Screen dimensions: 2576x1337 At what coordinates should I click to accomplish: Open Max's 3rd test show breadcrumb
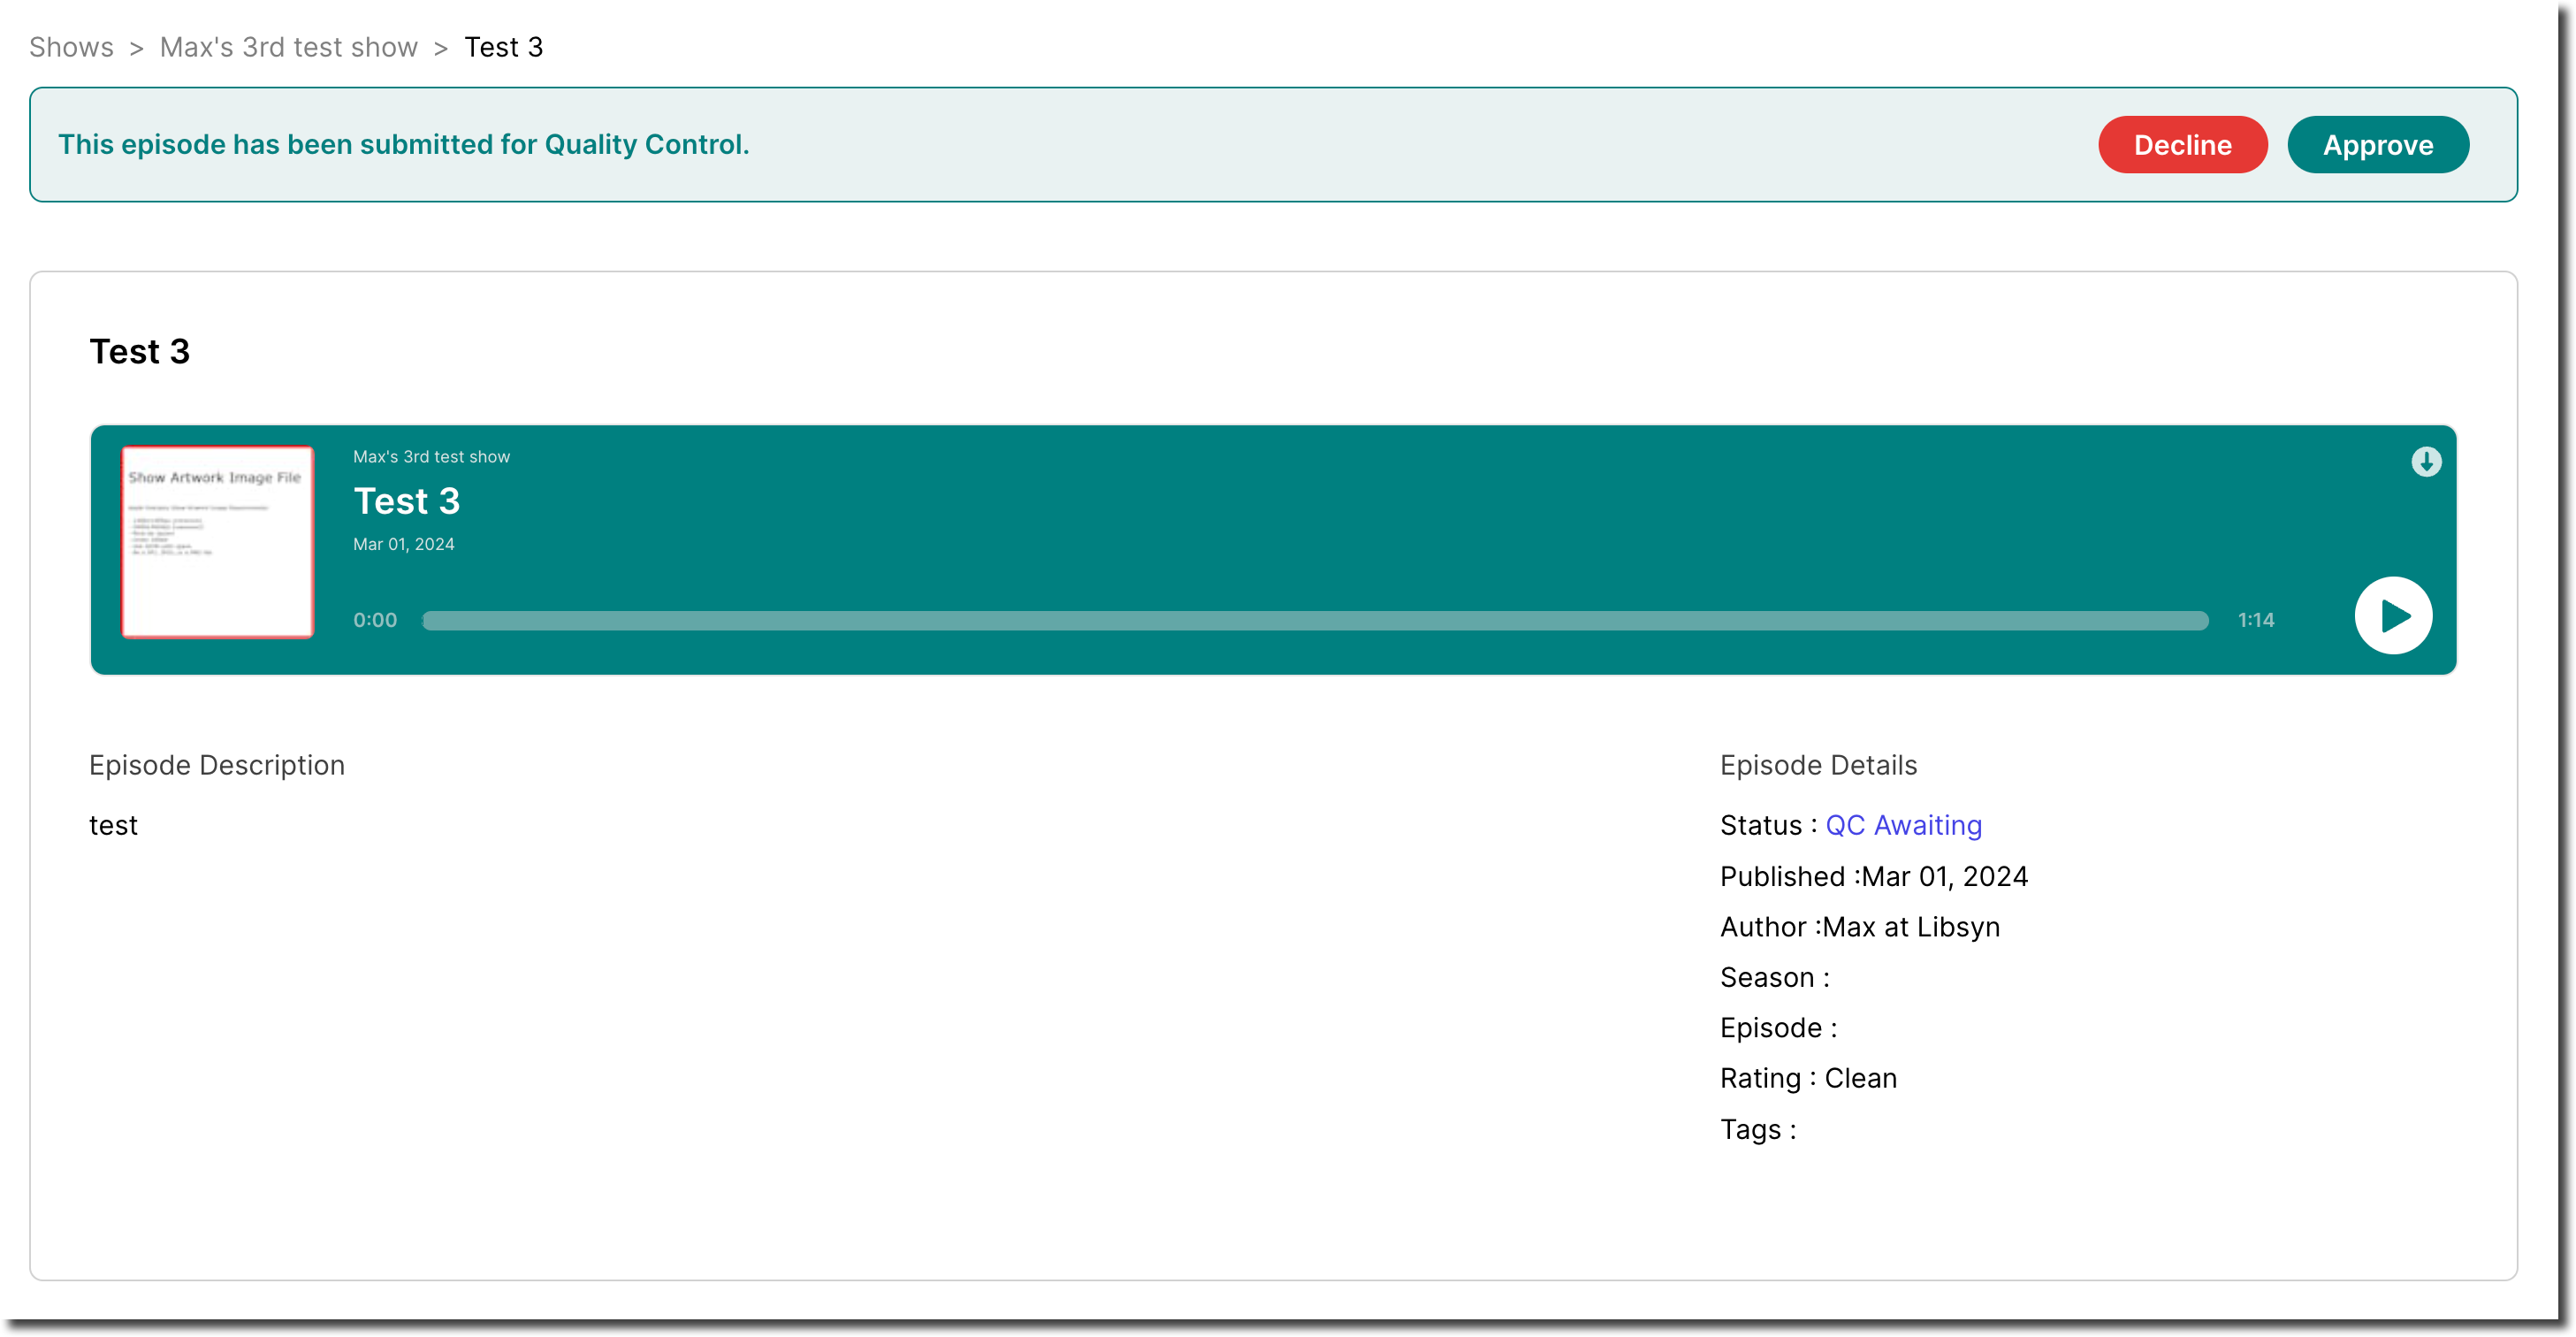click(x=288, y=47)
